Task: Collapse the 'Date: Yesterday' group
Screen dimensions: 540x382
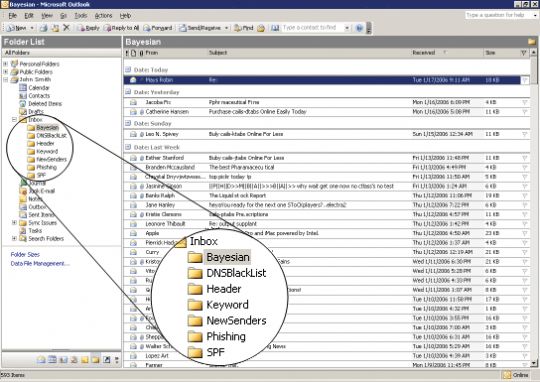Action: click(x=128, y=92)
